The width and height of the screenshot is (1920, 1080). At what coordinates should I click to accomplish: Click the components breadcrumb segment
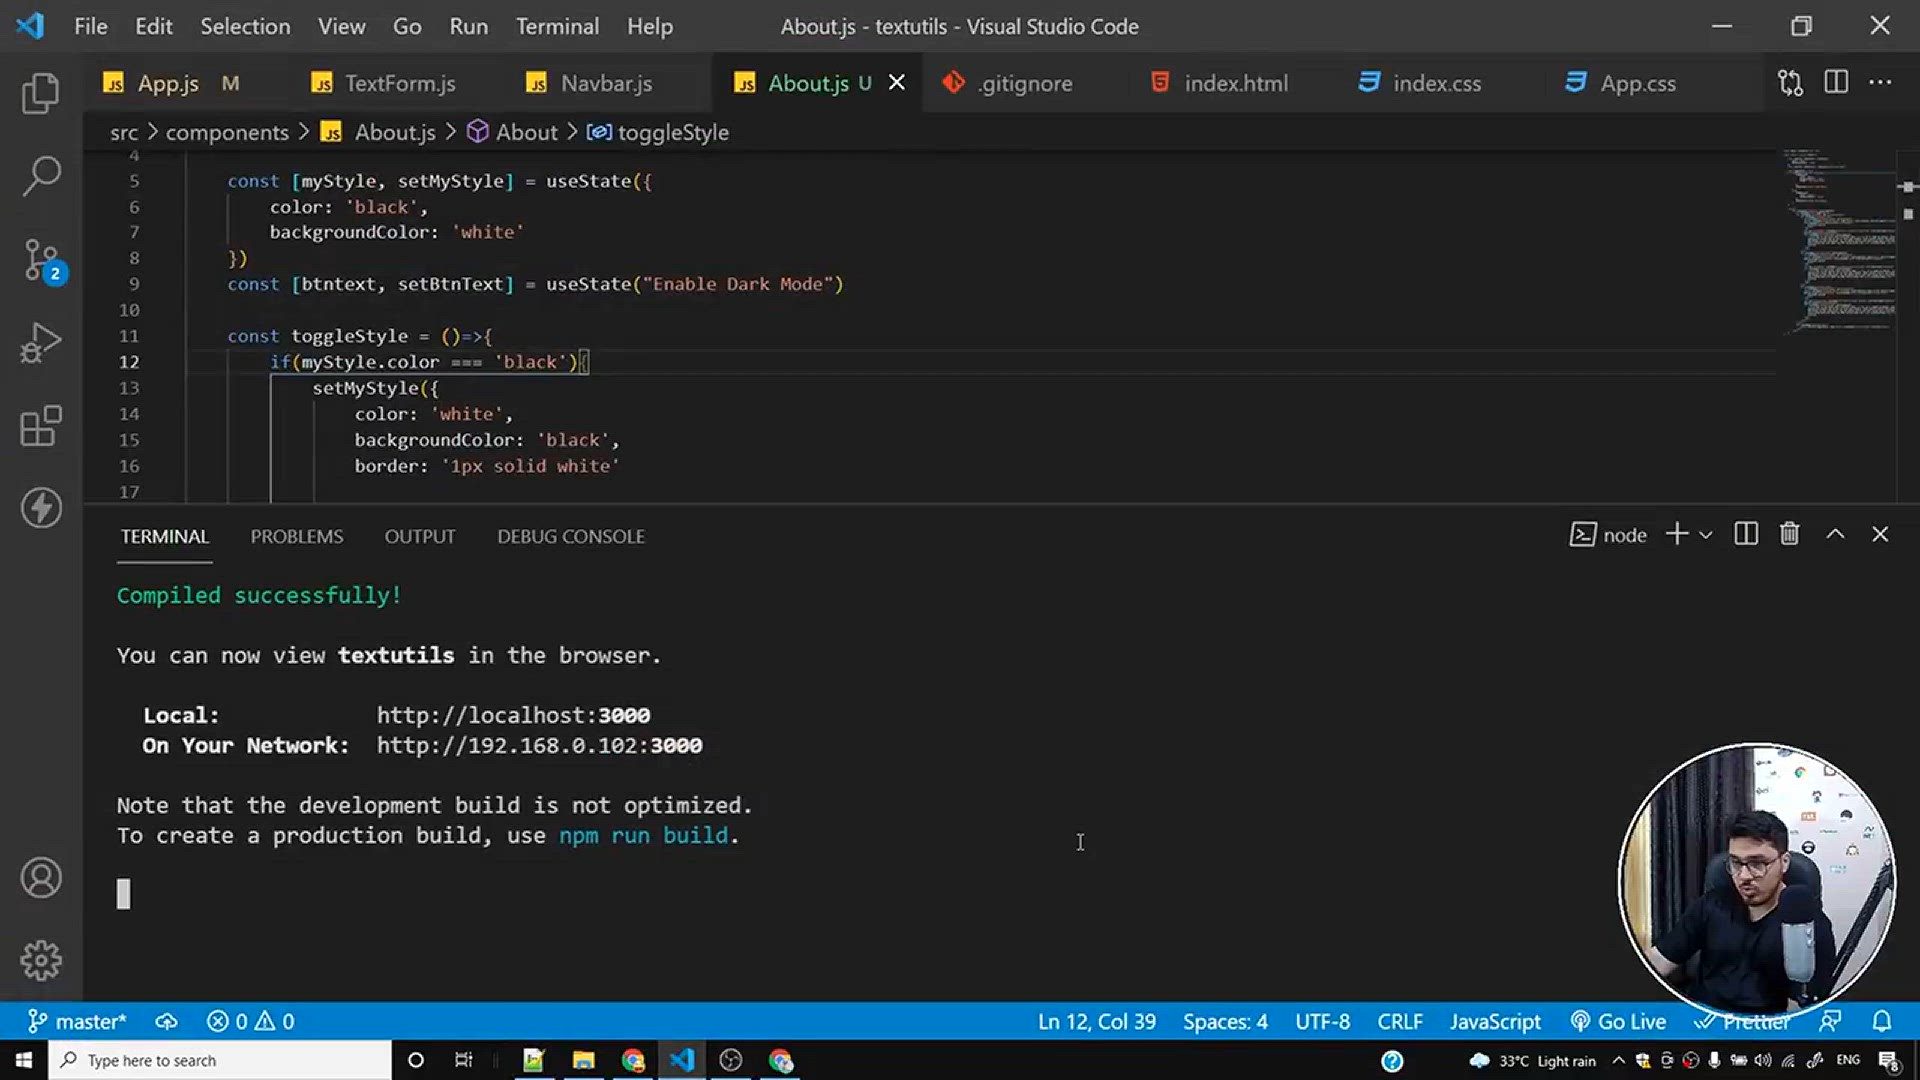pos(227,132)
